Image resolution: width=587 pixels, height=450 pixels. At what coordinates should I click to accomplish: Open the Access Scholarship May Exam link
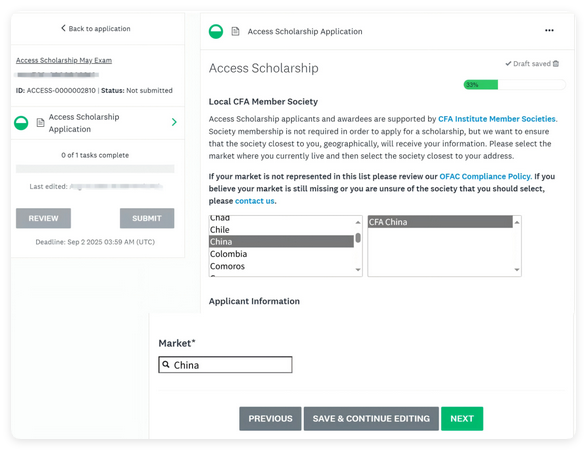click(x=64, y=60)
